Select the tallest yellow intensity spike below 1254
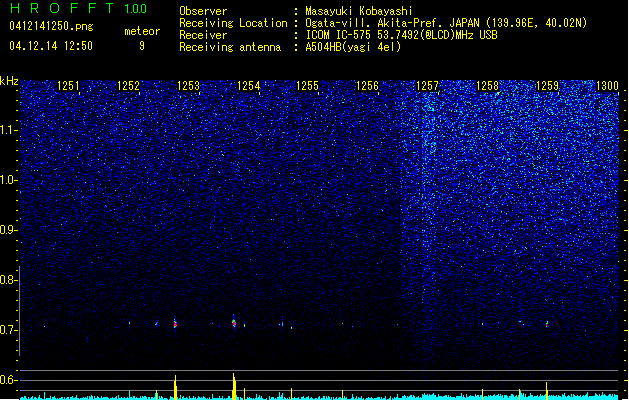The height and width of the screenshot is (400, 629). [234, 386]
